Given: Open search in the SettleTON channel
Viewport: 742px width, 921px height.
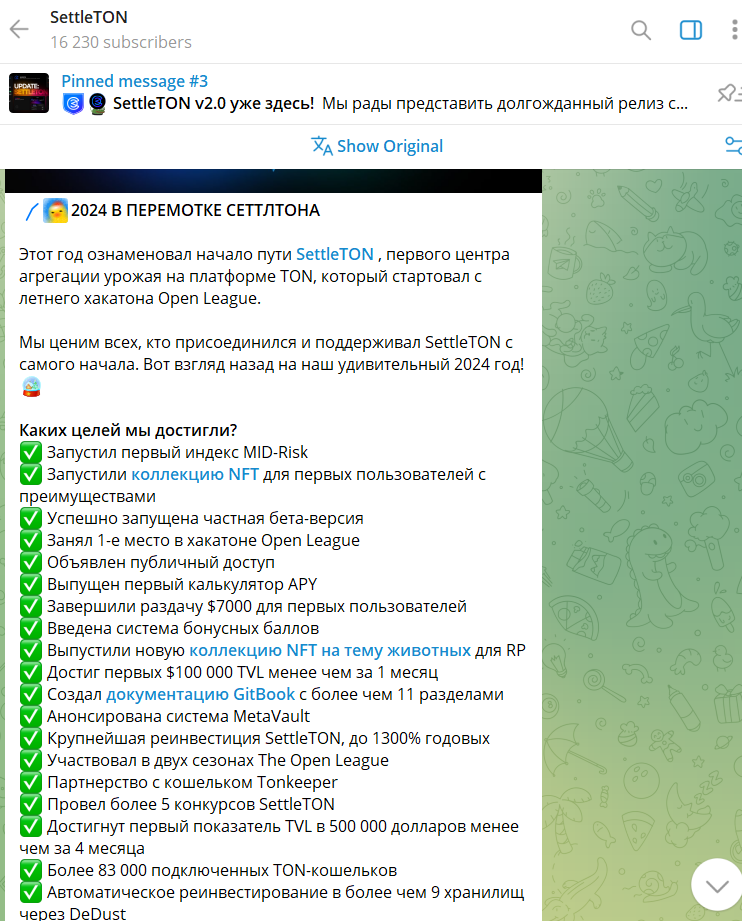Looking at the screenshot, I should coord(640,29).
